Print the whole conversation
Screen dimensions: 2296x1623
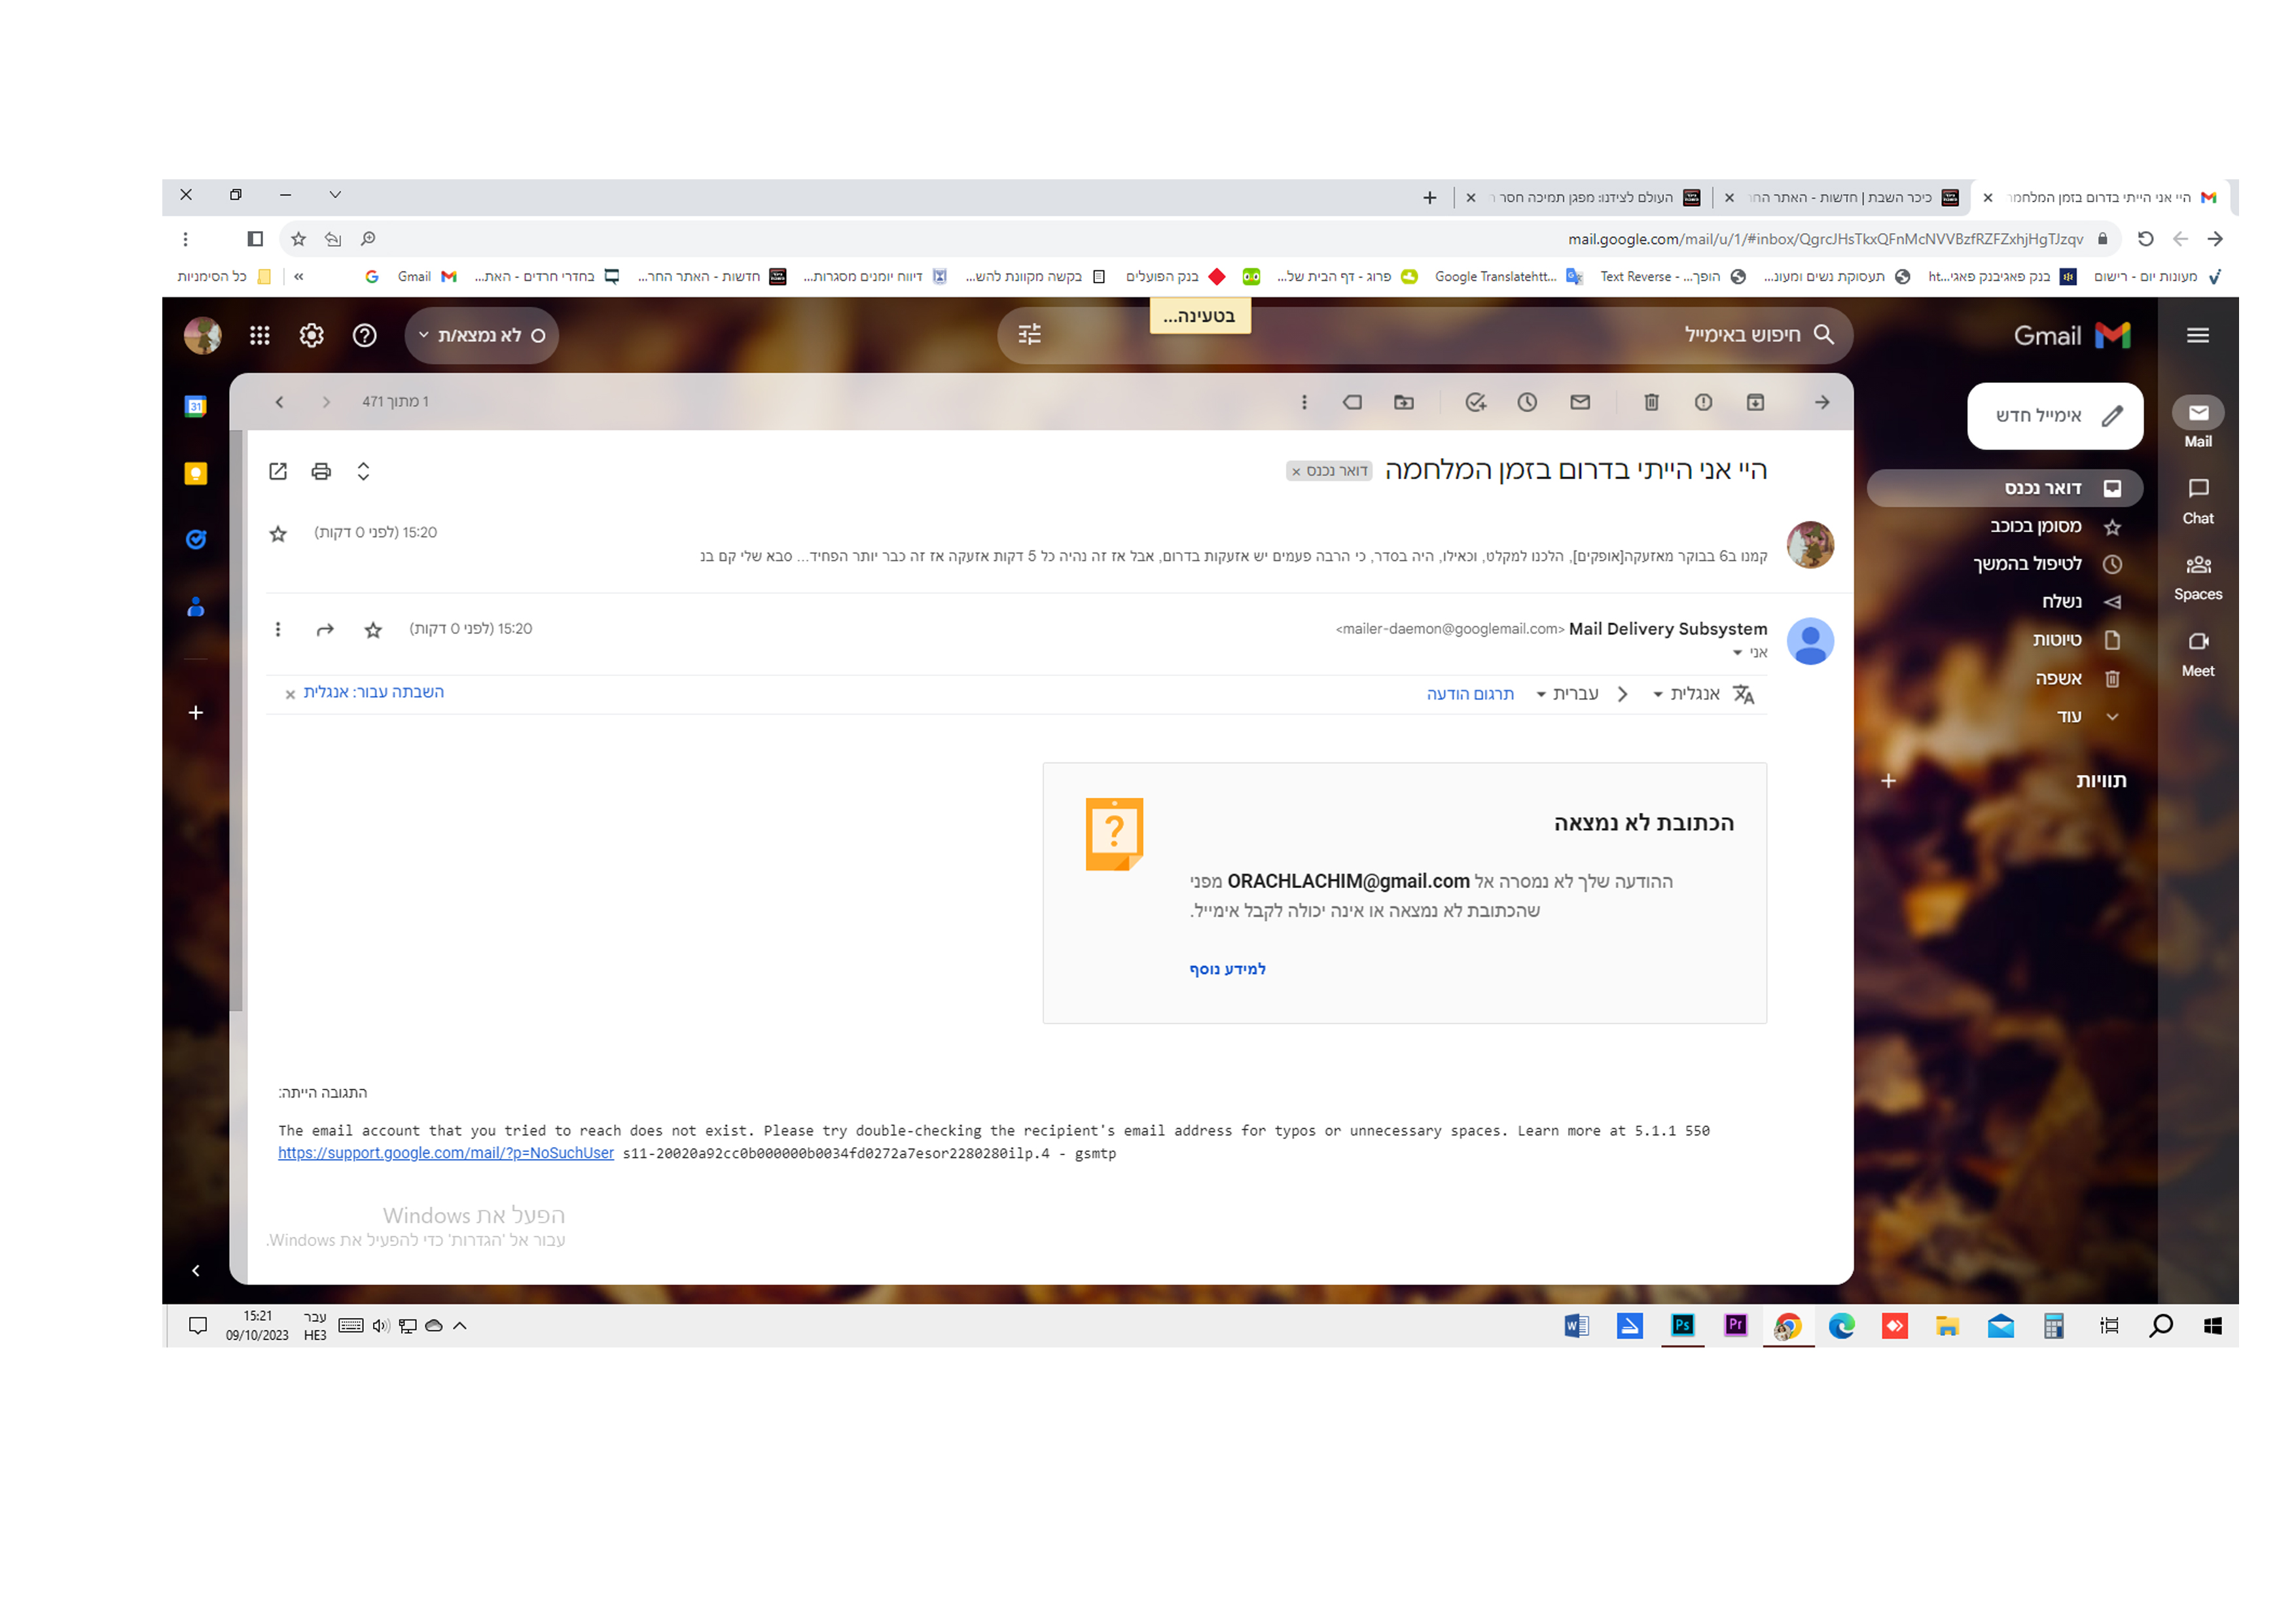click(321, 471)
